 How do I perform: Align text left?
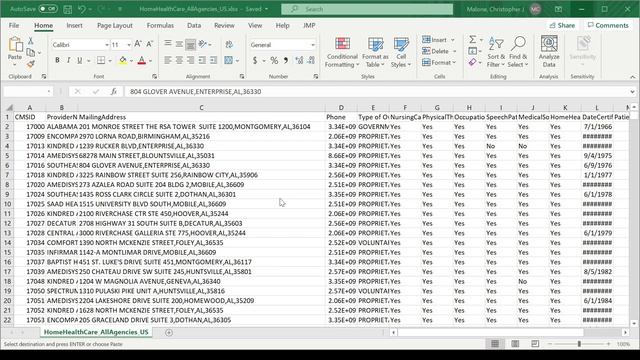tap(168, 60)
